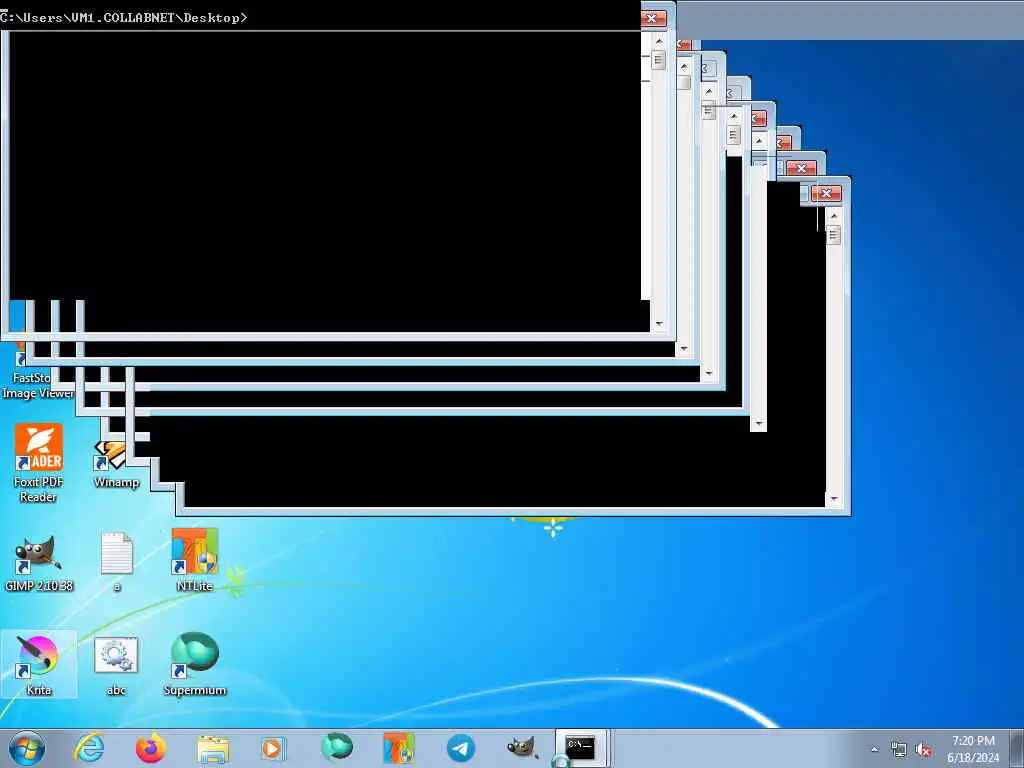1024x768 pixels.
Task: Click the scrollbar thumb in front-most Command Prompt
Action: [x=658, y=60]
